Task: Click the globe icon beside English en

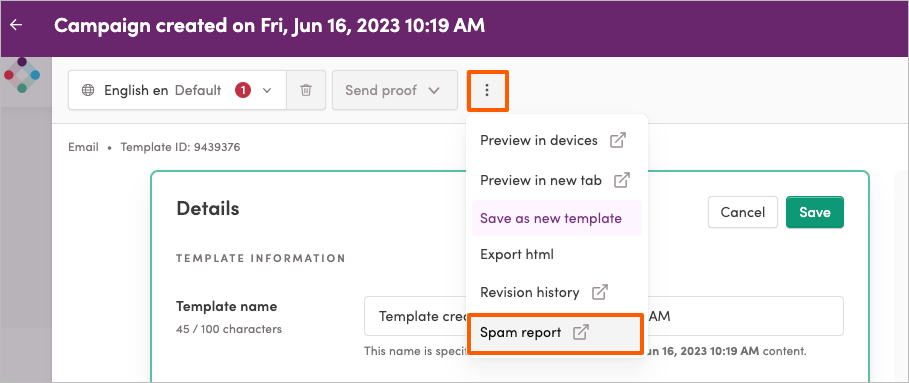Action: (x=88, y=90)
